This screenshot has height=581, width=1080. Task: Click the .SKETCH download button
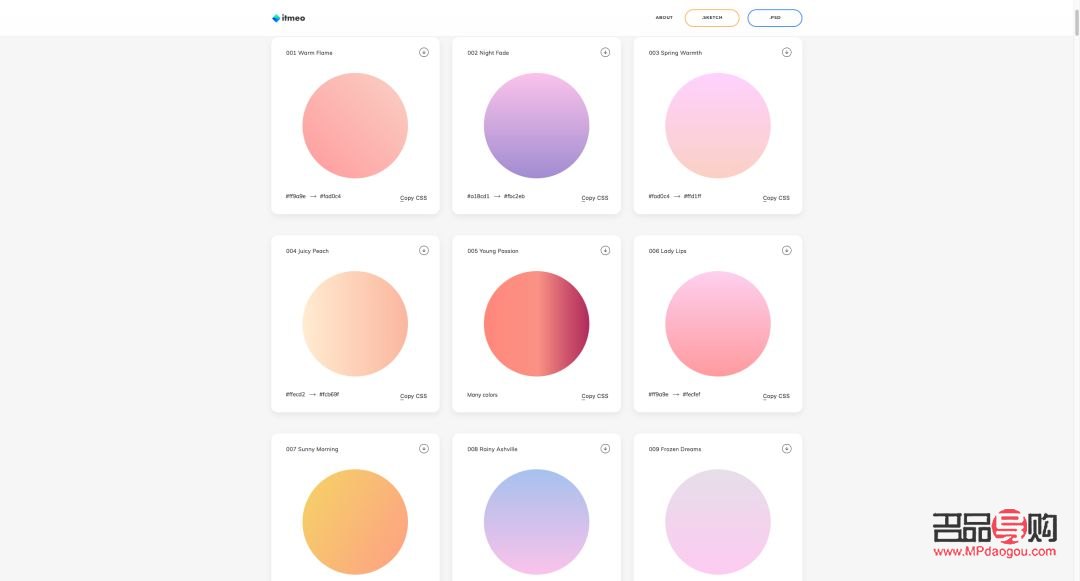coord(712,18)
